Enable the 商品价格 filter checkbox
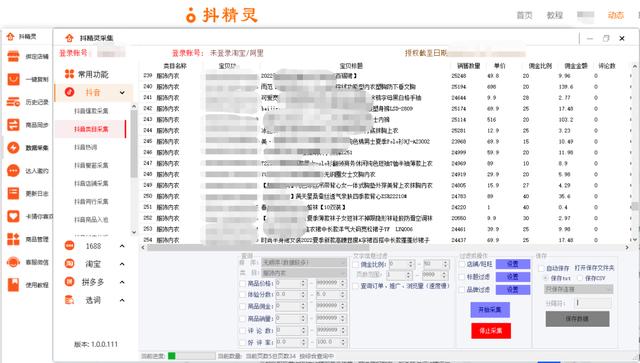640x363 pixels. pyautogui.click(x=242, y=283)
